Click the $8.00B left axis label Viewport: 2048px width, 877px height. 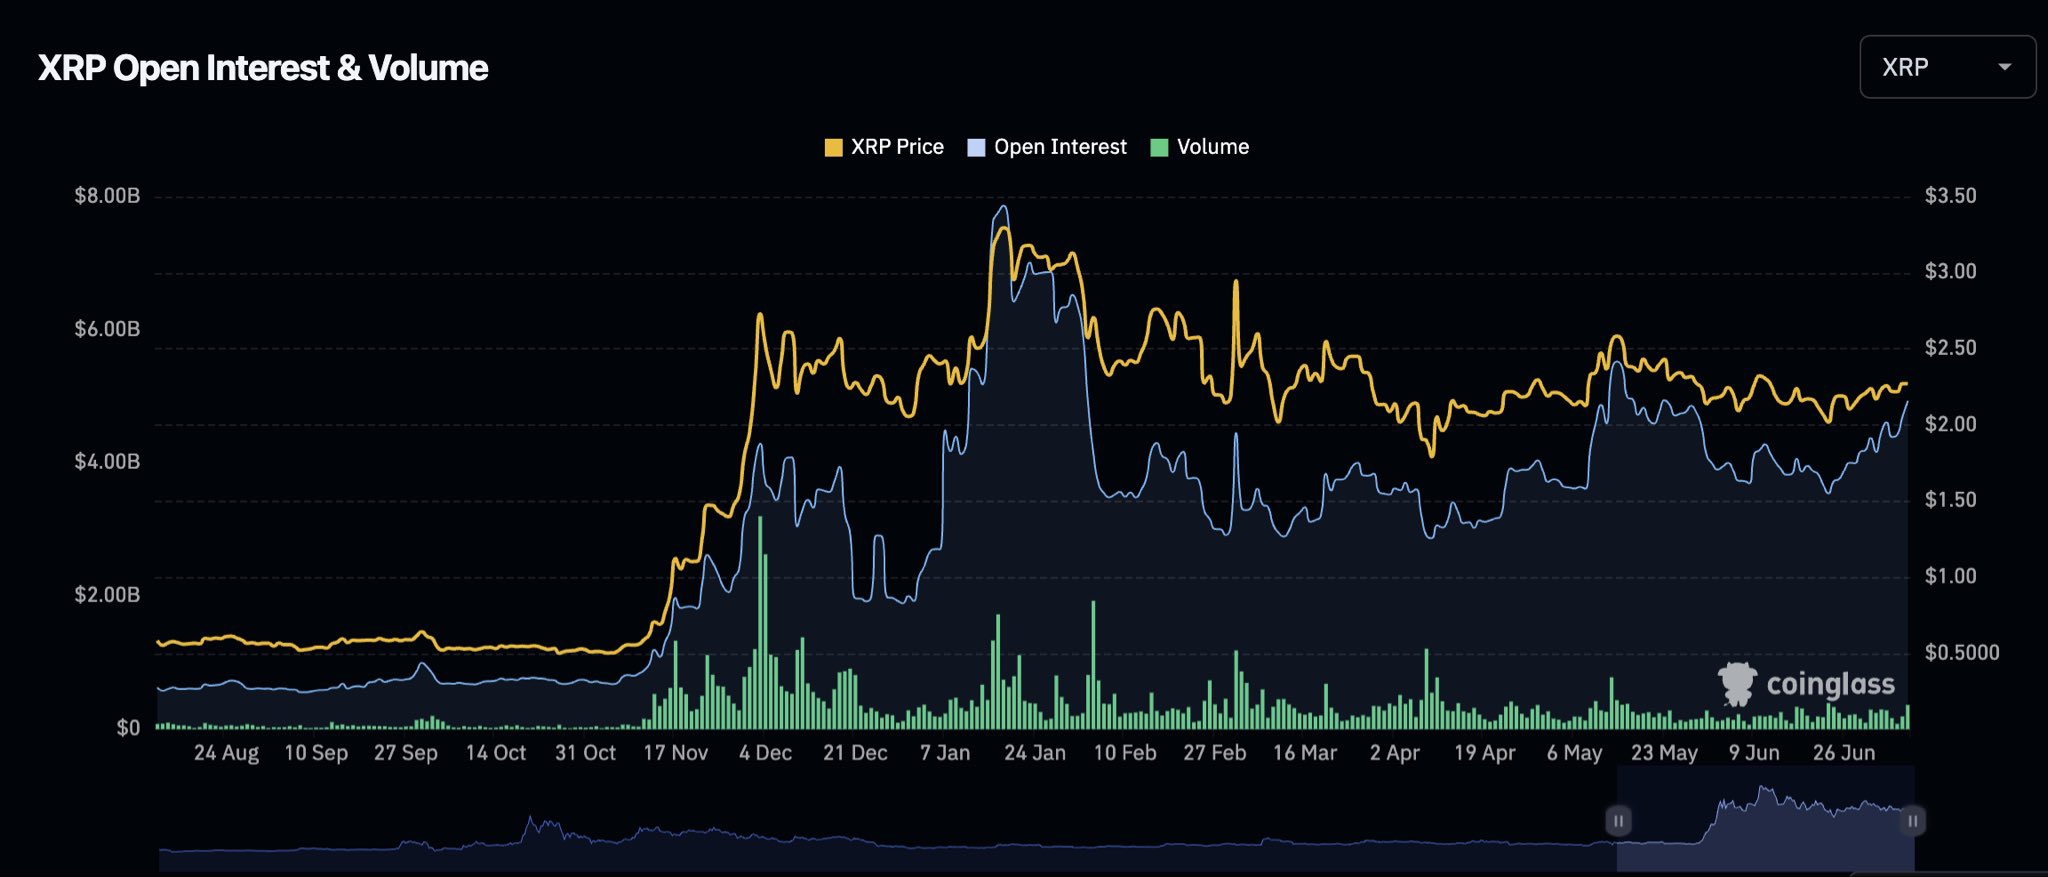pos(107,196)
